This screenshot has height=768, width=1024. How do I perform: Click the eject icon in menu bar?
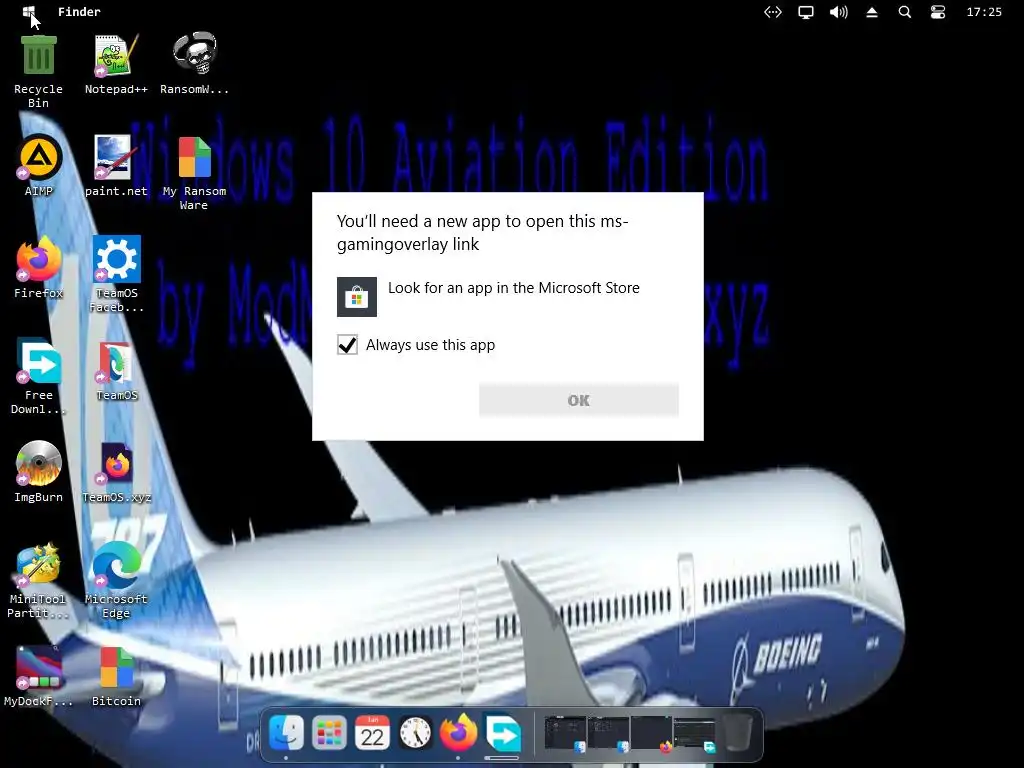[872, 12]
